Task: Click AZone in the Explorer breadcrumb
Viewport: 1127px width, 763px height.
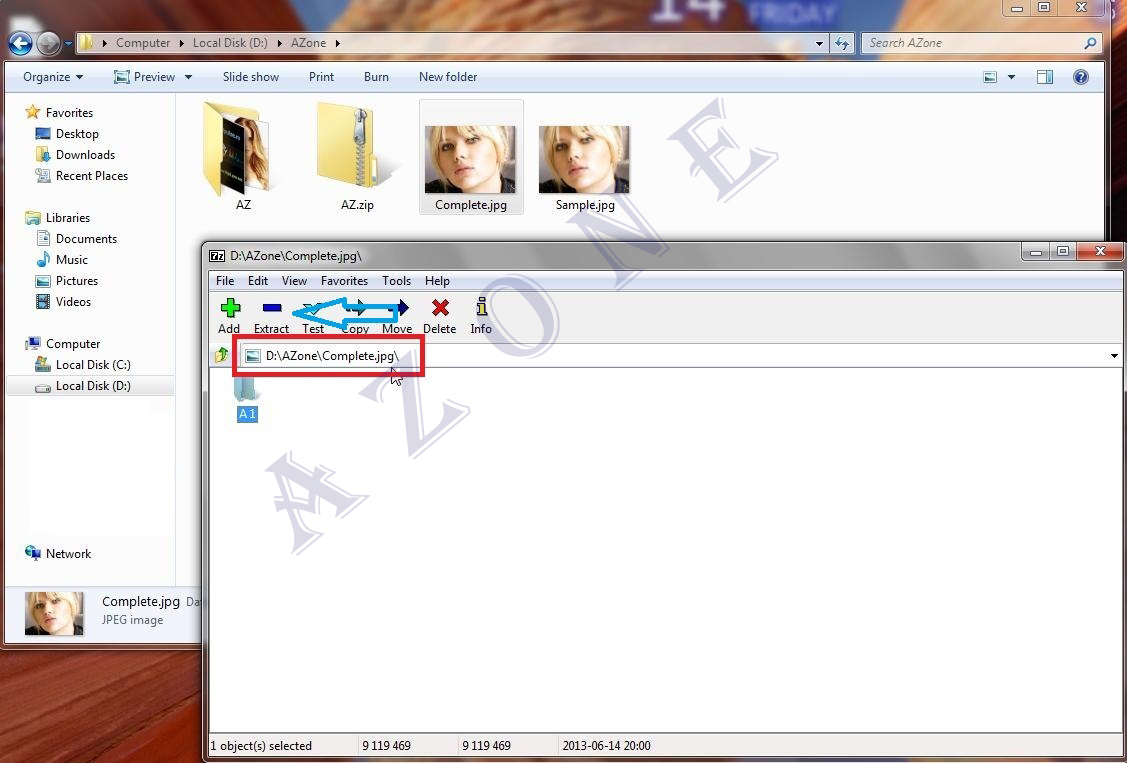Action: coord(308,43)
